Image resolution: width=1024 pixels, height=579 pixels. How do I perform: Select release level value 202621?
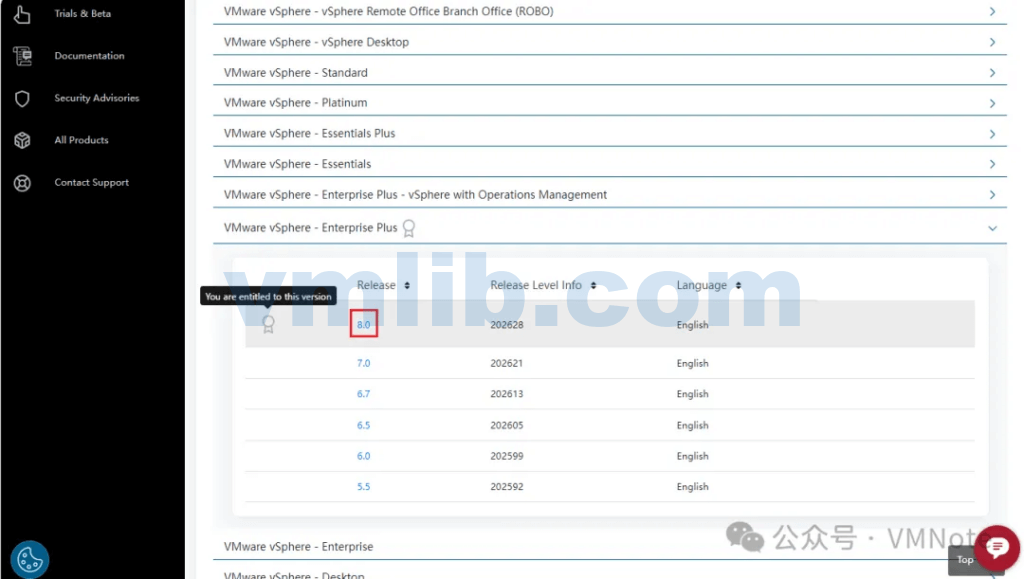point(507,363)
